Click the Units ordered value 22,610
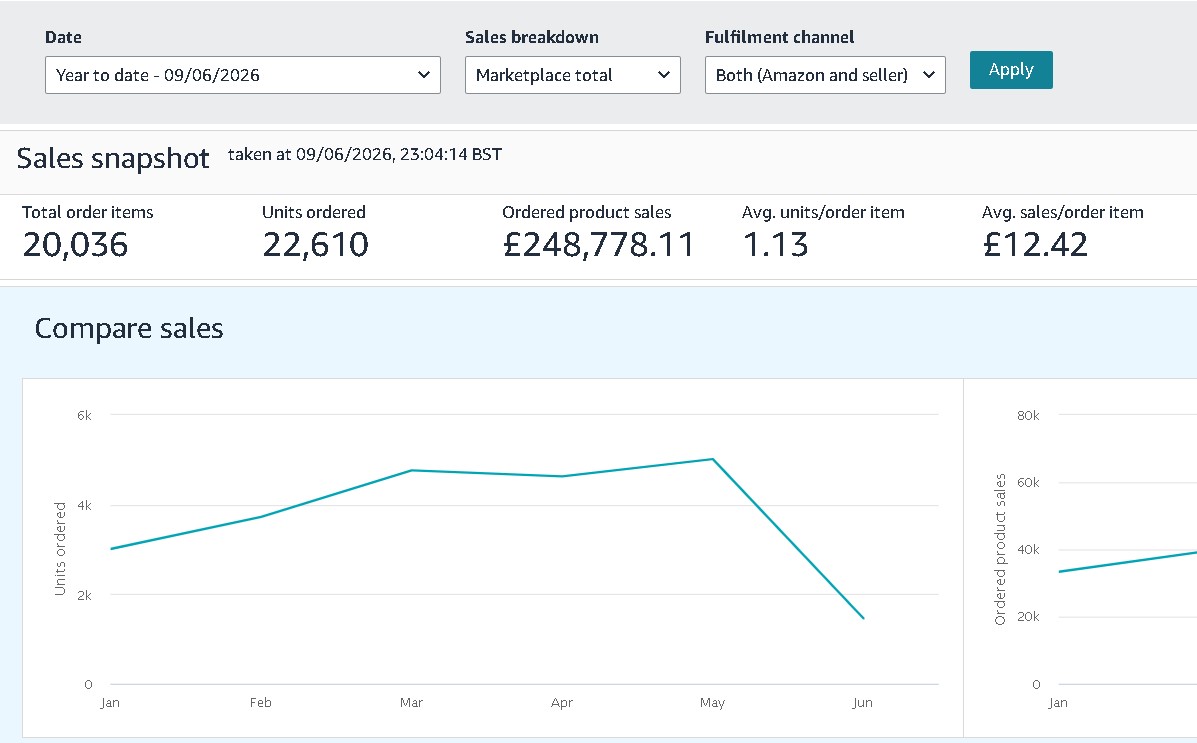Viewport: 1197px width, 743px height. [315, 244]
